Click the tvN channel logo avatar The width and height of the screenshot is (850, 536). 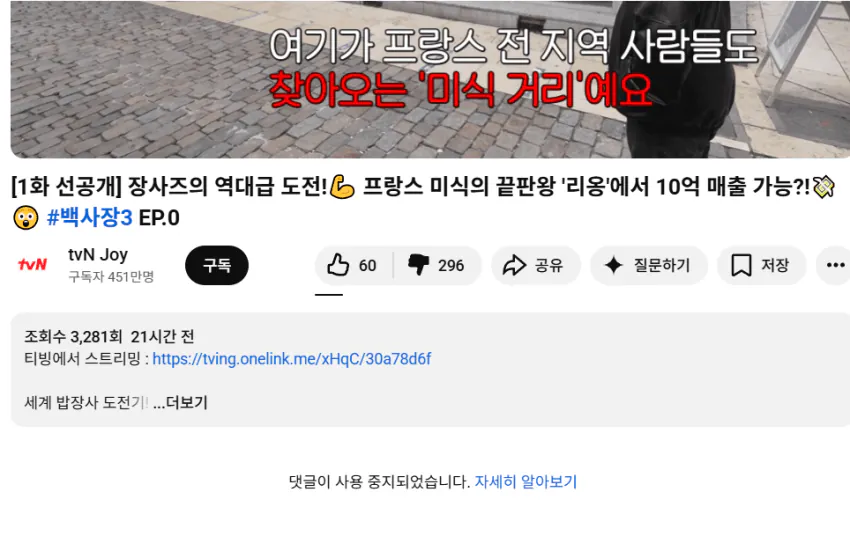pyautogui.click(x=33, y=264)
